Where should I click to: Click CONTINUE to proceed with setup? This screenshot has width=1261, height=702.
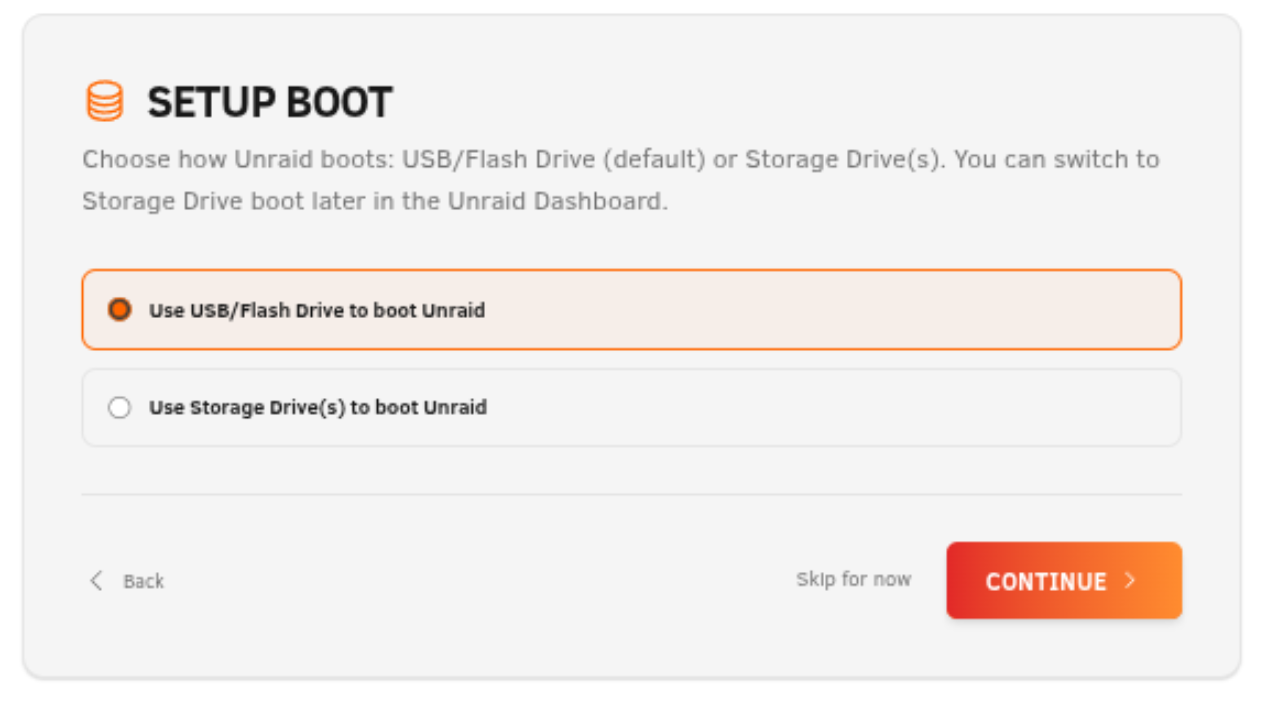[x=1063, y=580]
